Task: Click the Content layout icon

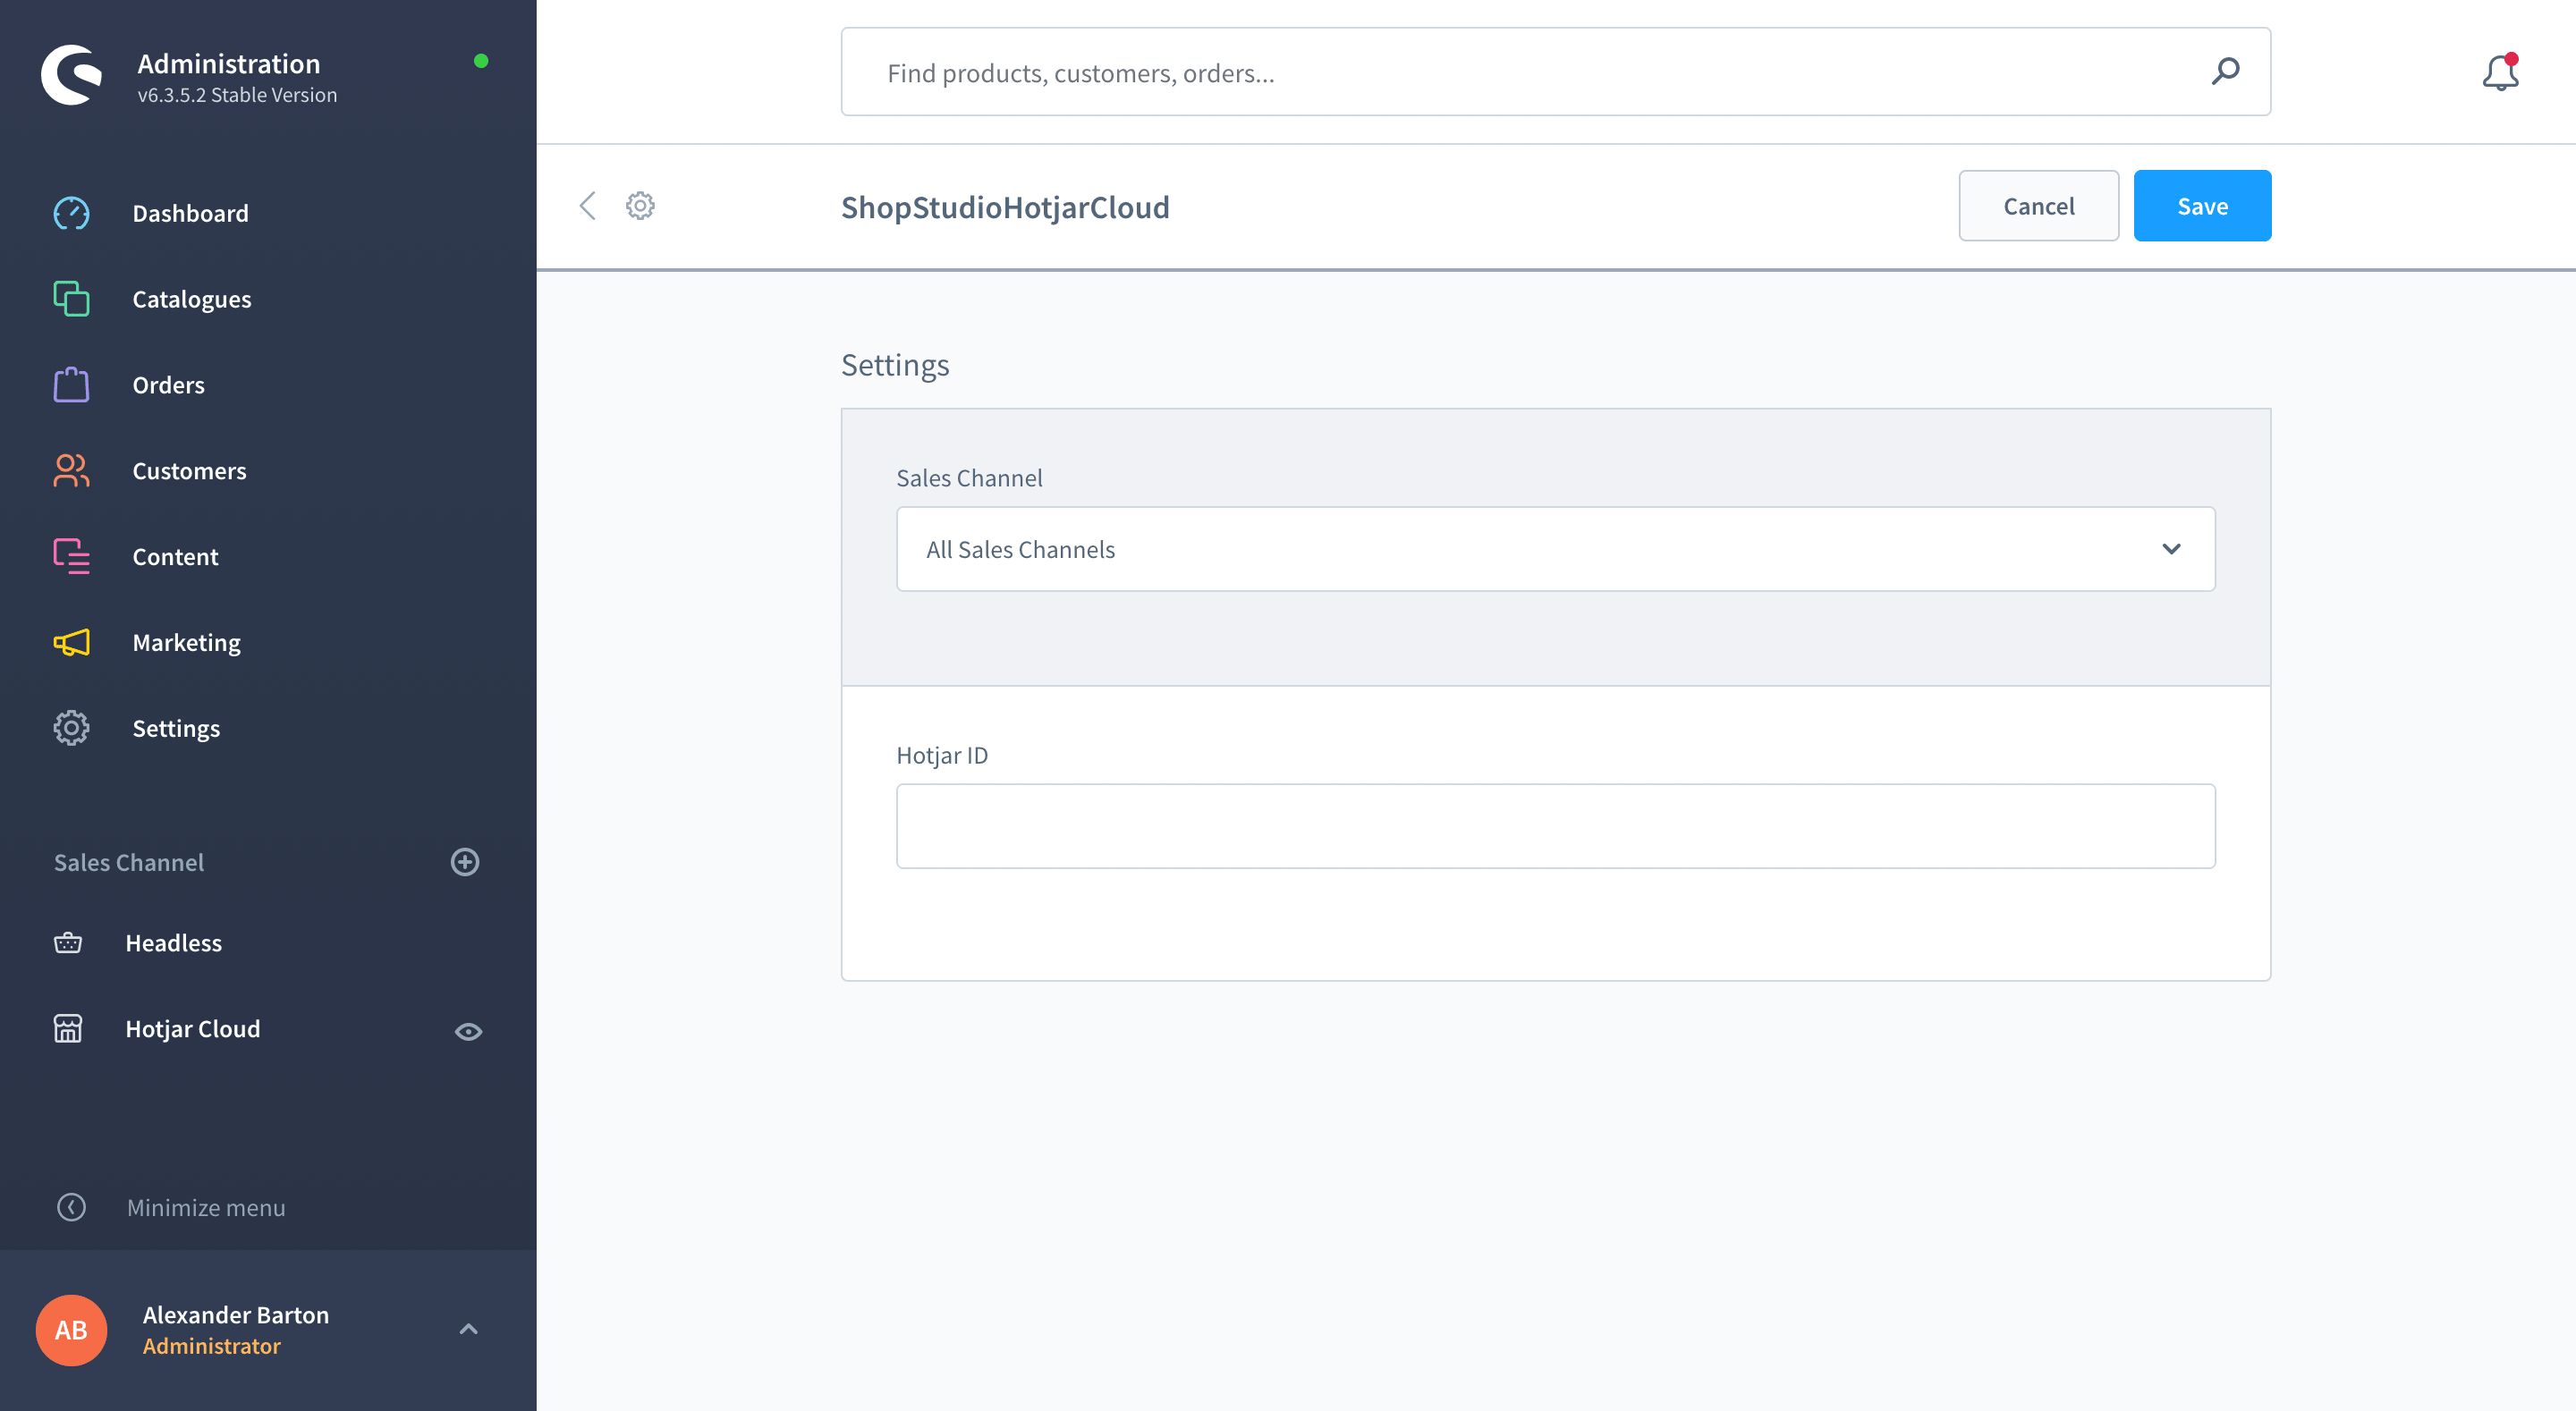Action: 71,557
